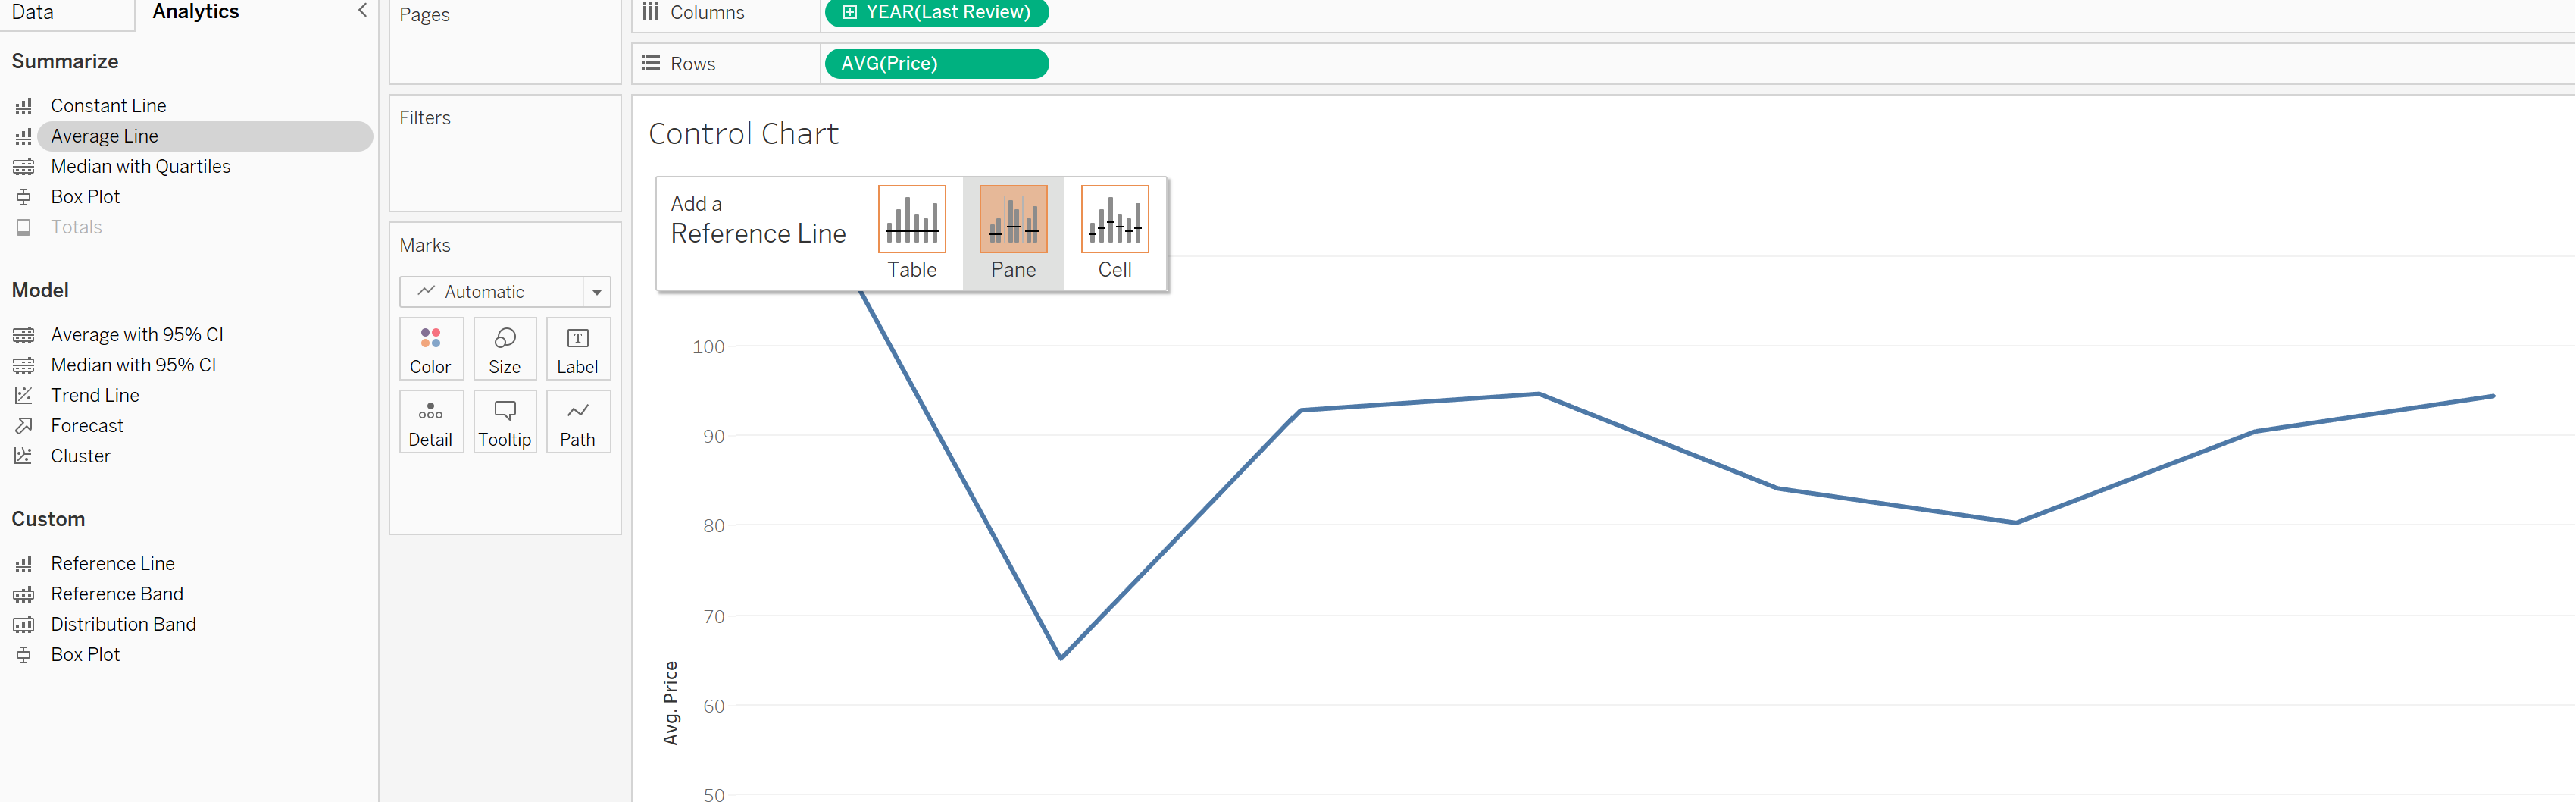Image resolution: width=2576 pixels, height=802 pixels.
Task: Choose Table scope for the reference line
Action: click(912, 234)
